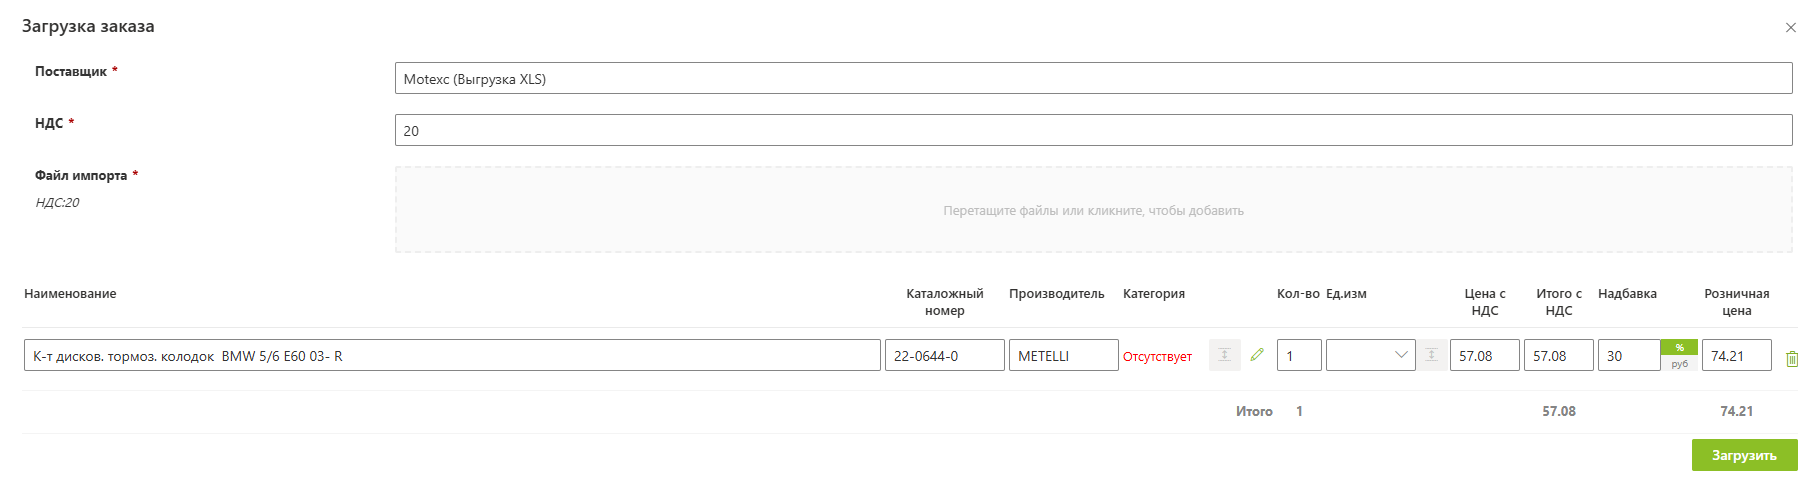
Task: Click the apply-to-all icon after the unit dropdown
Action: (1432, 355)
